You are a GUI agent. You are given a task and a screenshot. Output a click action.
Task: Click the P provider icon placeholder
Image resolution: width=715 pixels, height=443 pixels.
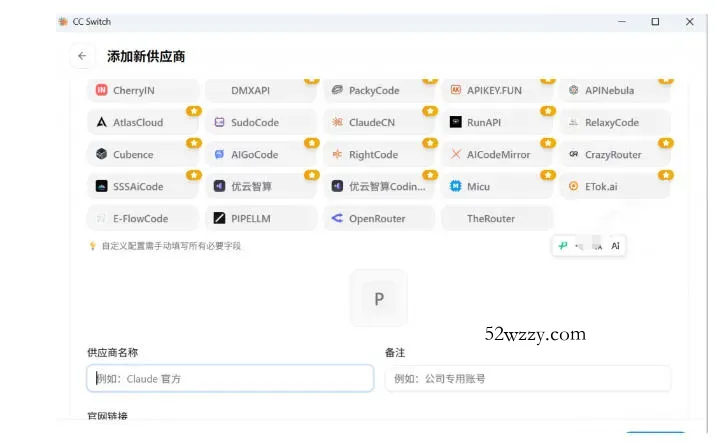[378, 298]
